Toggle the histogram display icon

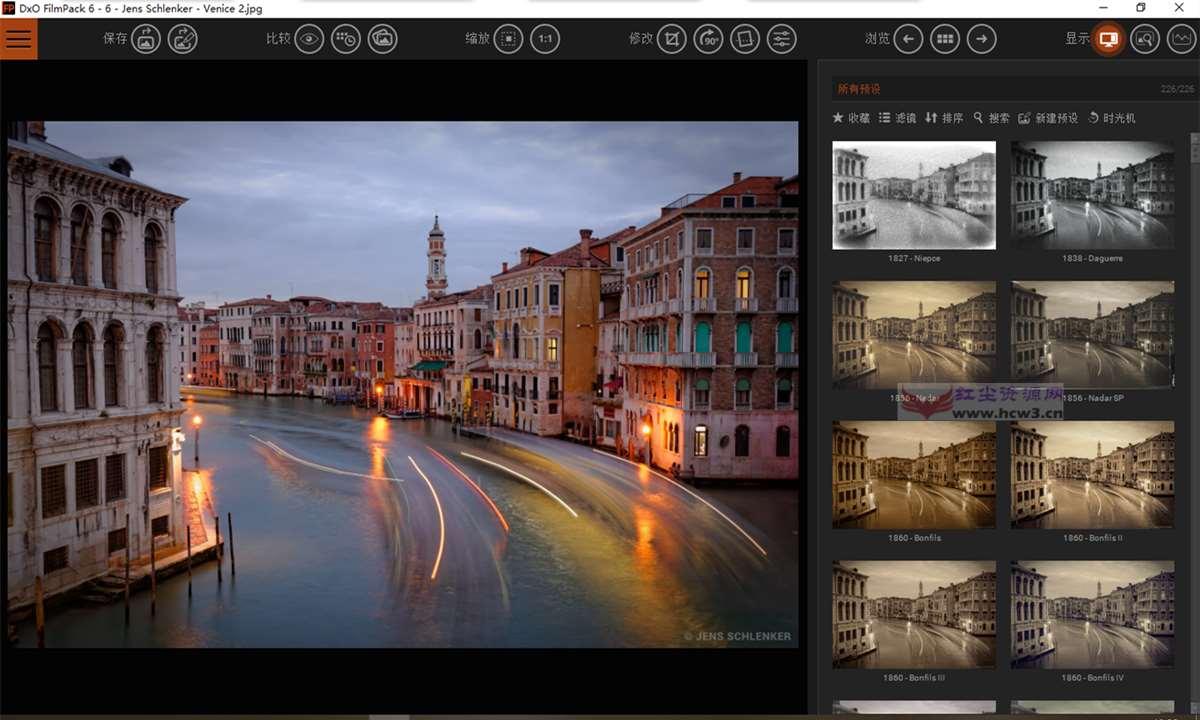tap(1182, 39)
